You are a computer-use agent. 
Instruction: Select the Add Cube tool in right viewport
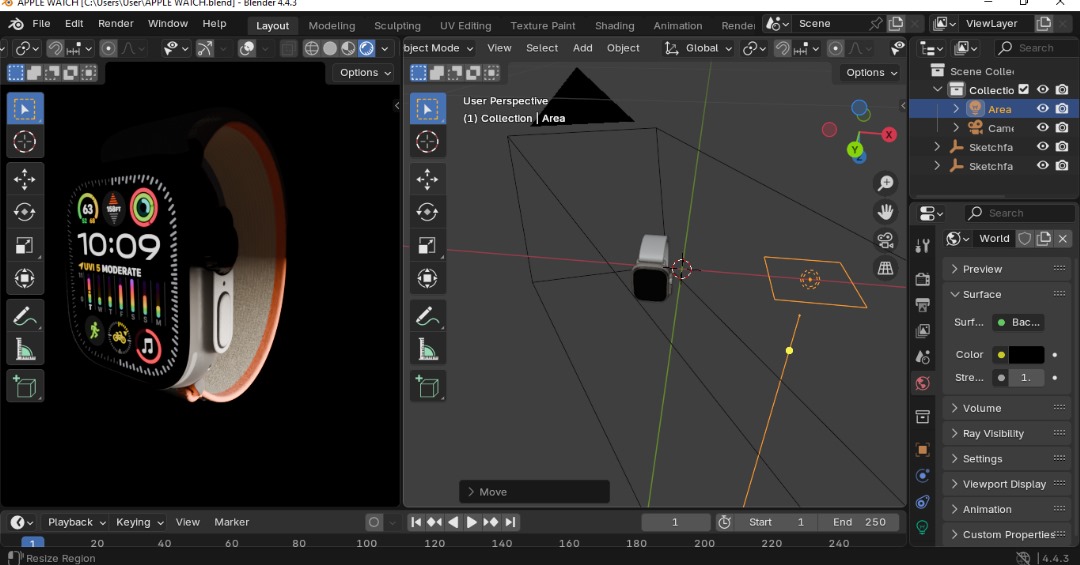[x=427, y=387]
